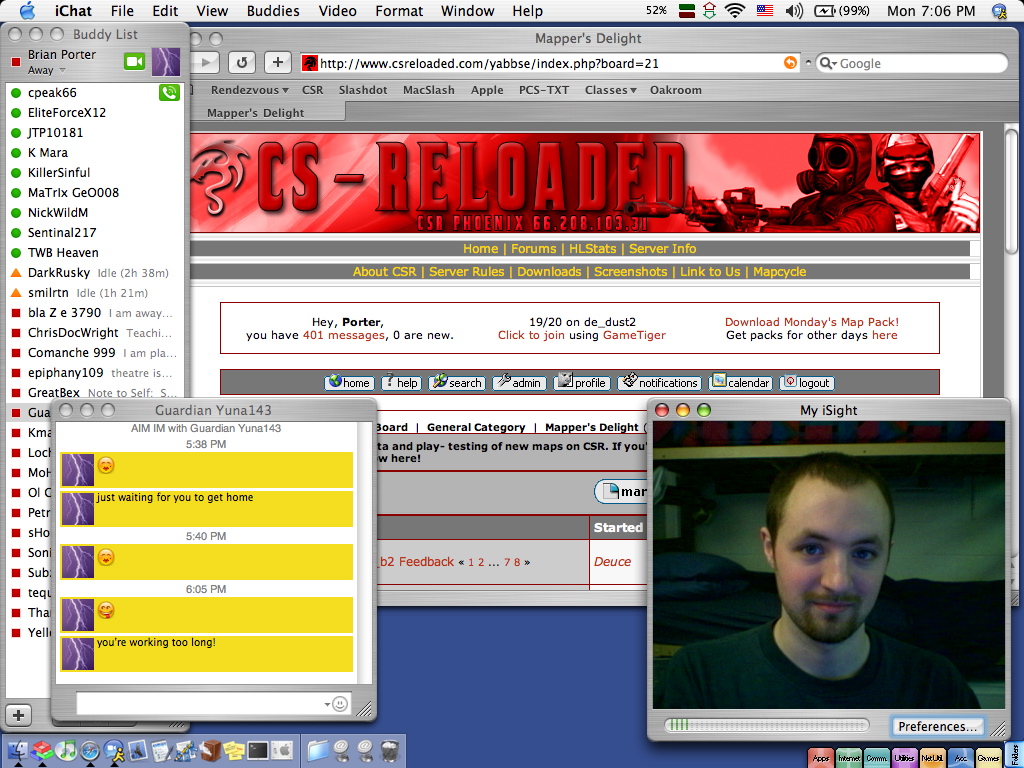
Task: Click the Add Bookmark plus button in Safari
Action: pos(277,62)
